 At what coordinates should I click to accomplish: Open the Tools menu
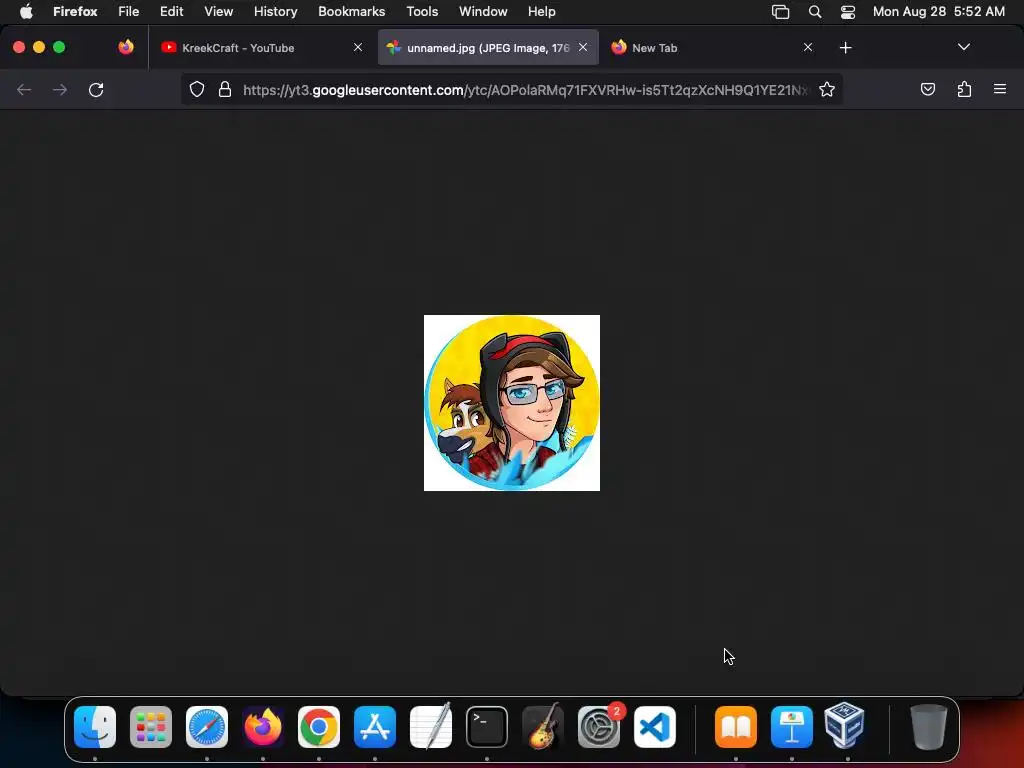[x=422, y=12]
